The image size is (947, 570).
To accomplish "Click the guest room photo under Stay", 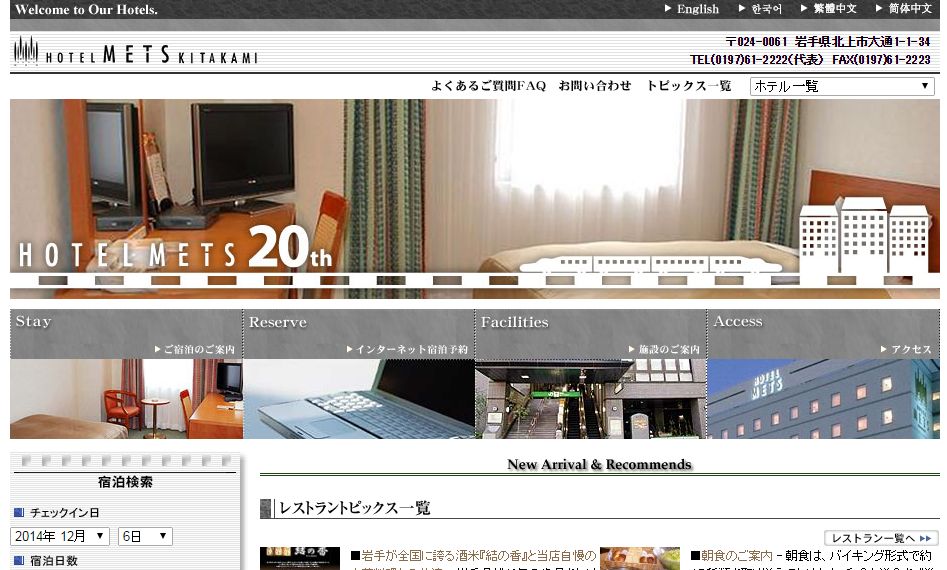I will point(126,399).
